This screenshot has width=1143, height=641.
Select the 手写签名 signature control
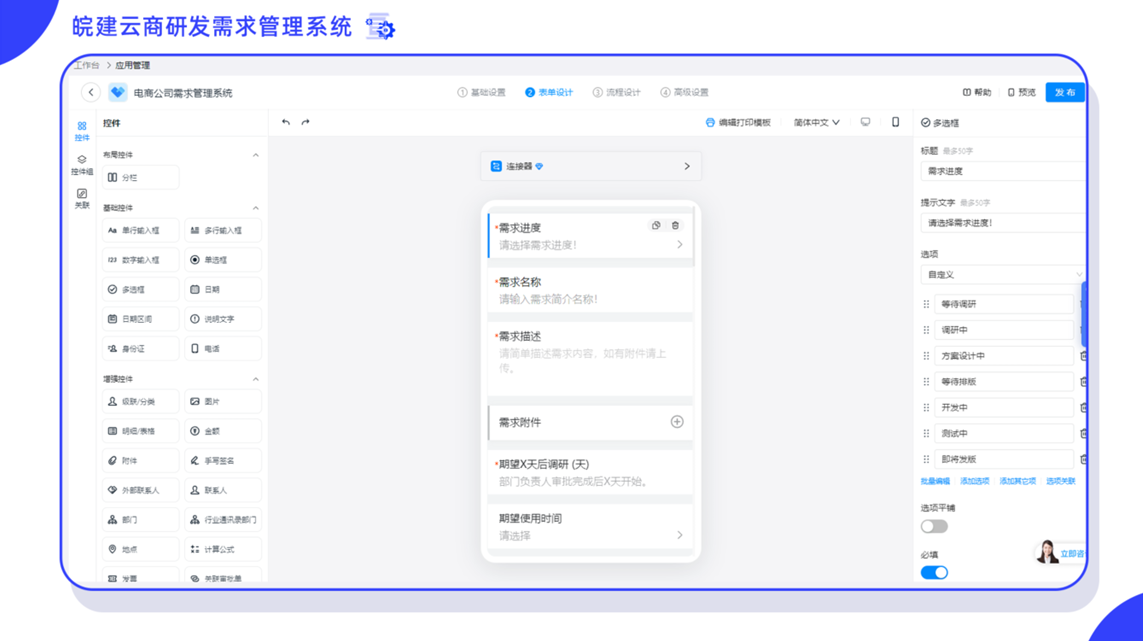click(x=222, y=459)
